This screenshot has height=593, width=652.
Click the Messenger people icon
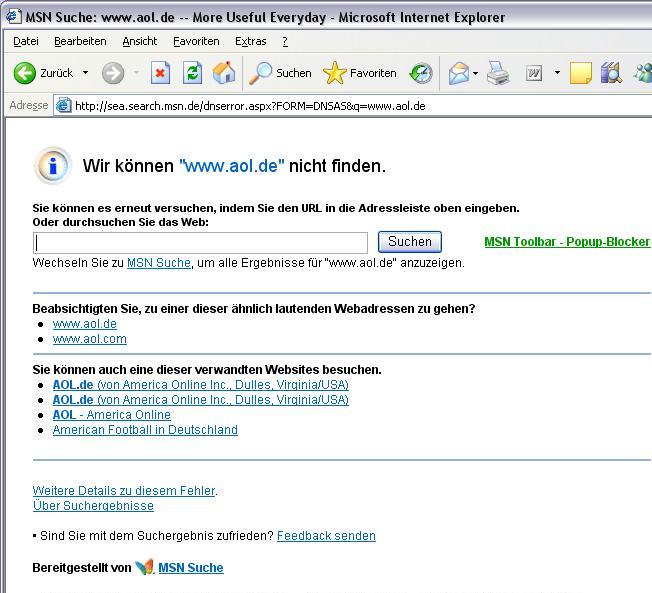pyautogui.click(x=642, y=73)
